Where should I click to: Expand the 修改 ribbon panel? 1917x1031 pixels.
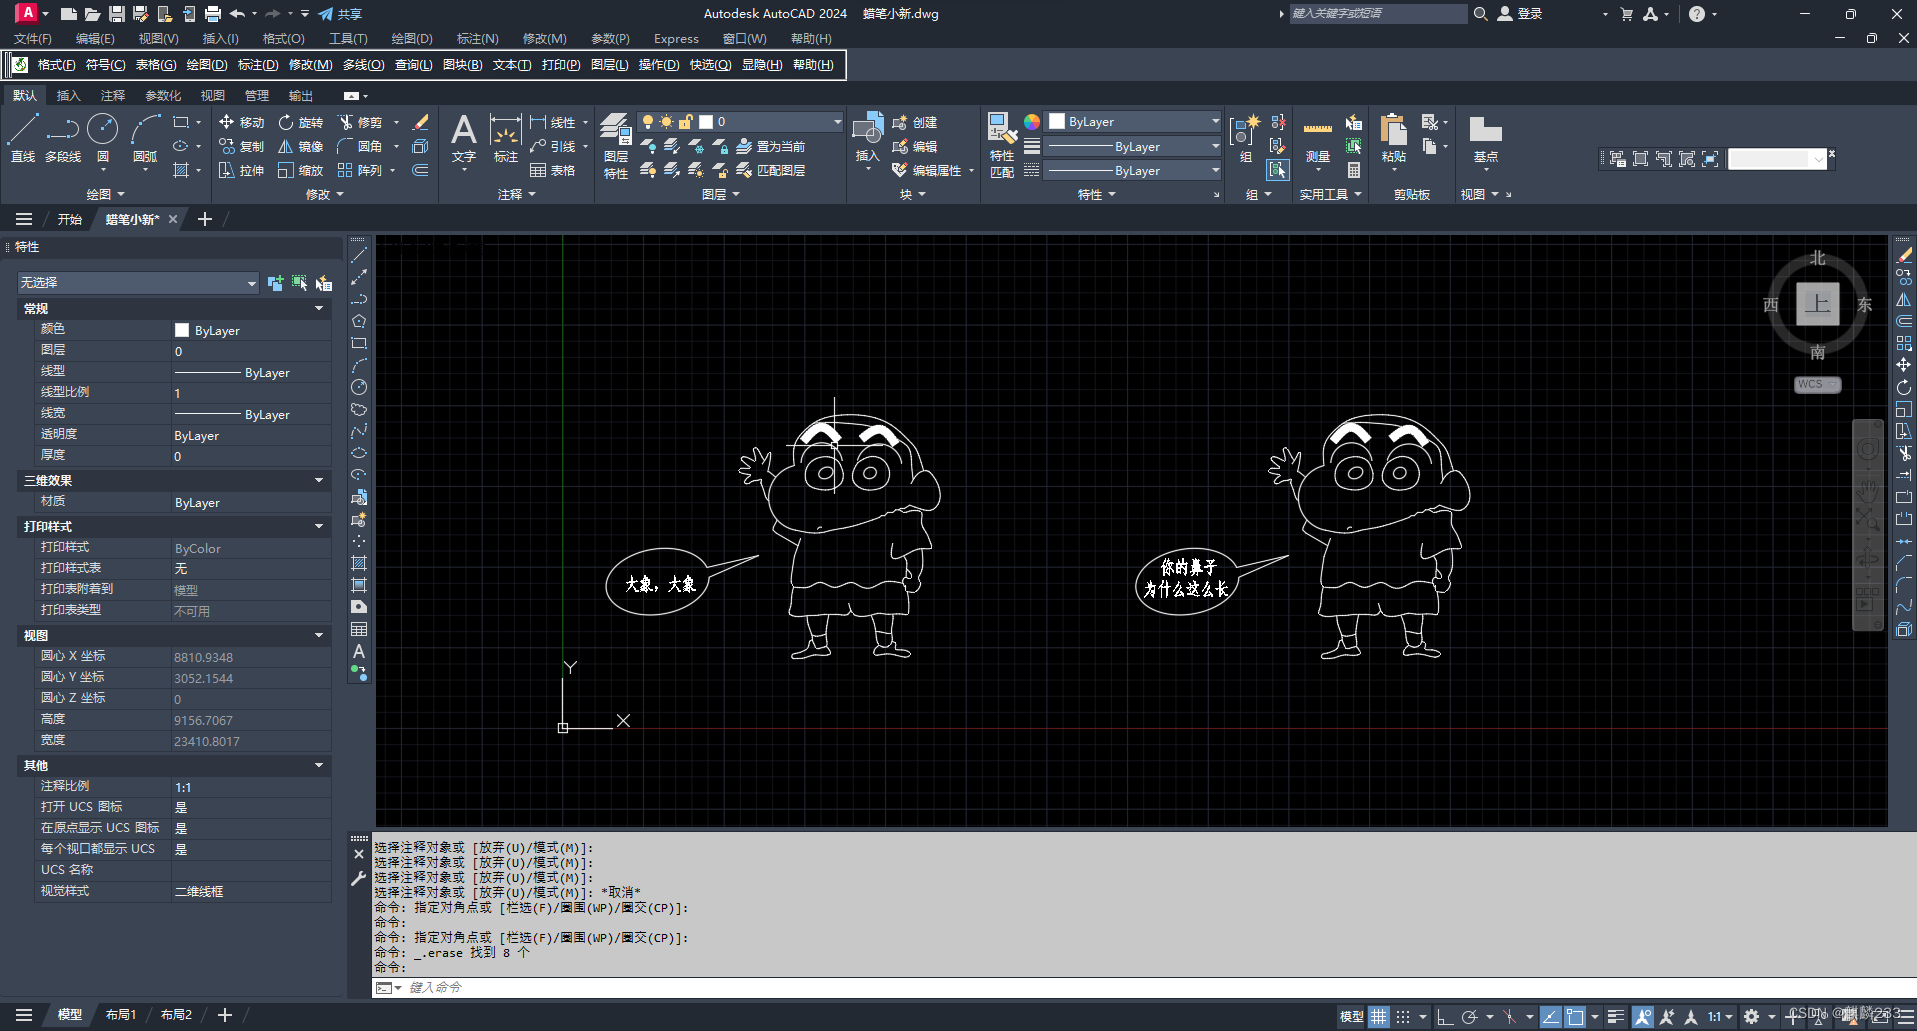pos(325,194)
